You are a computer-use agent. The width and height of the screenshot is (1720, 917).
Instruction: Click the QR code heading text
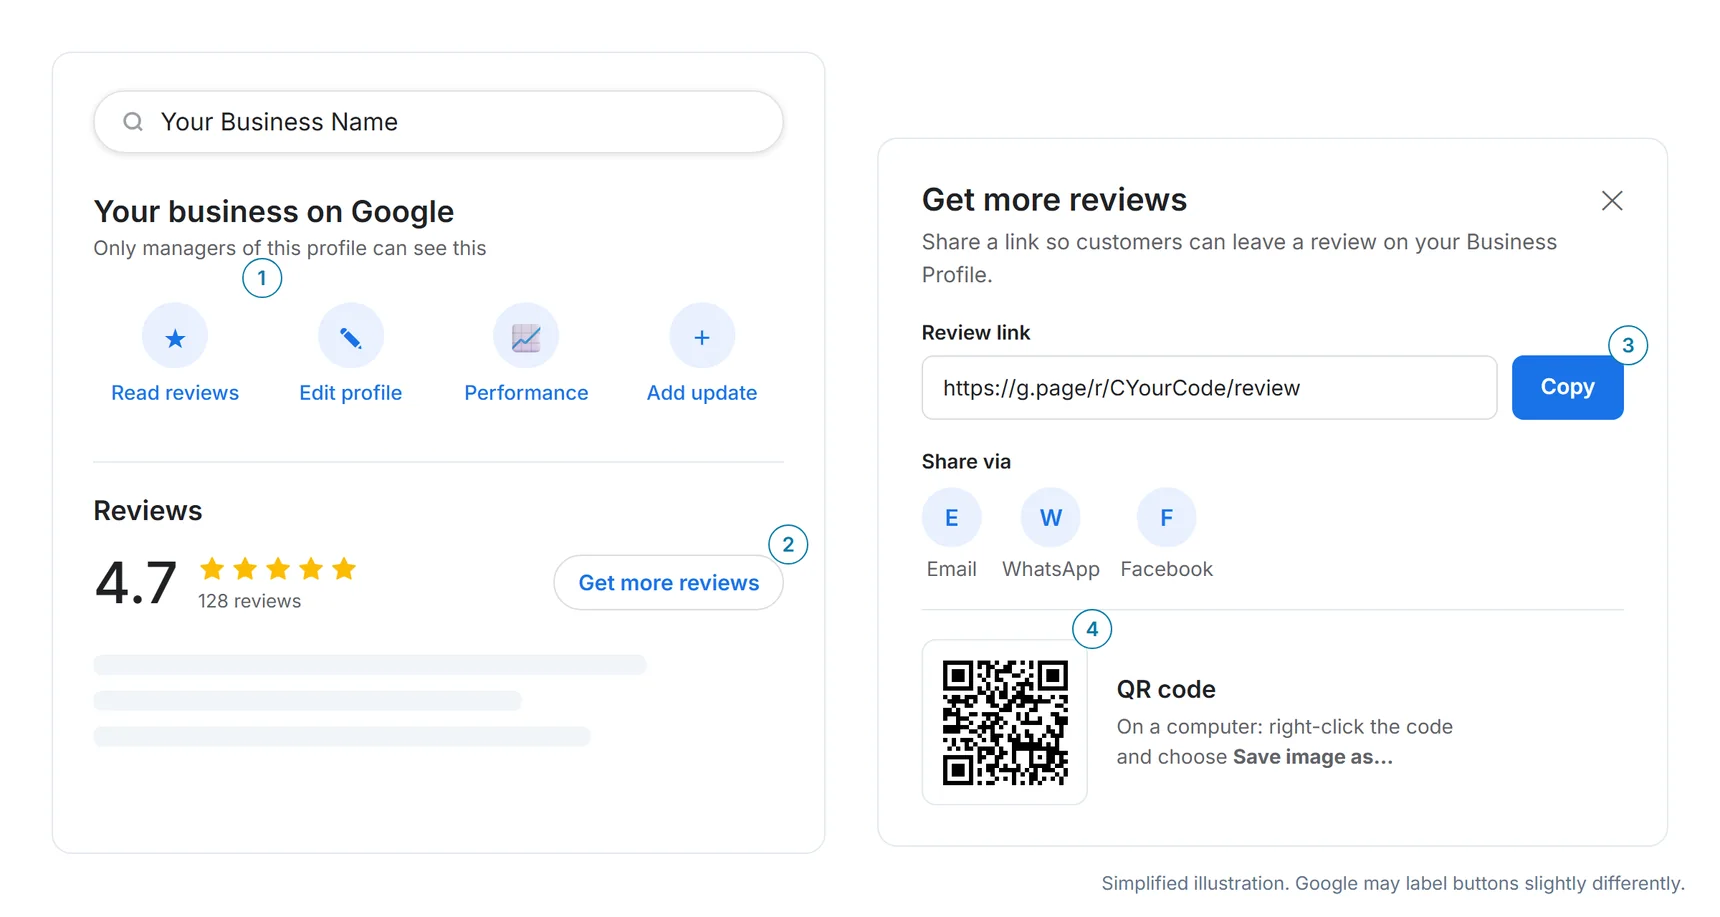click(1166, 689)
